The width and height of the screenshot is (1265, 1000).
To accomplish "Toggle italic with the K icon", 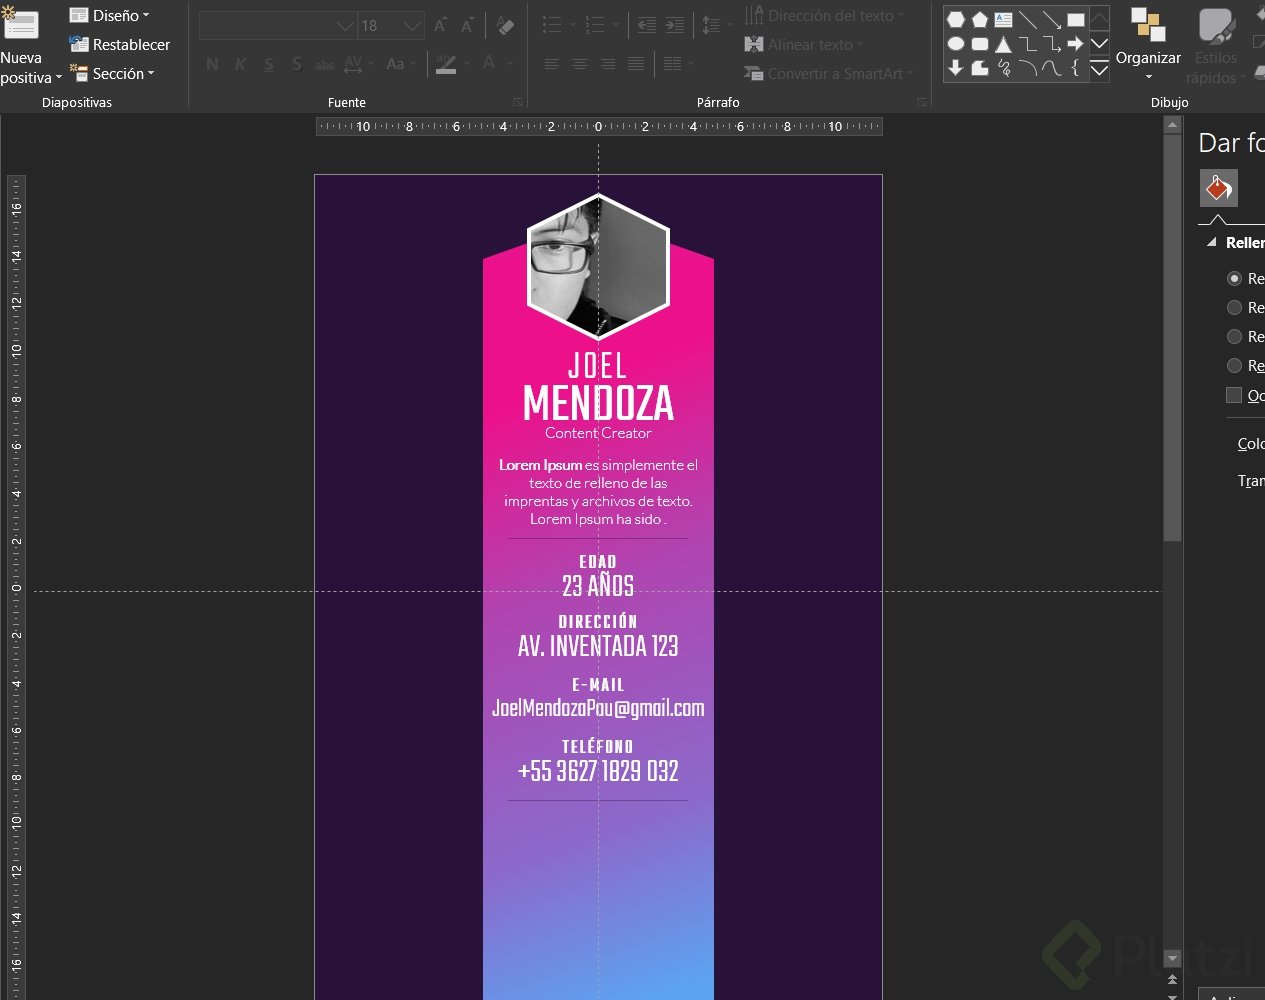I will [241, 65].
